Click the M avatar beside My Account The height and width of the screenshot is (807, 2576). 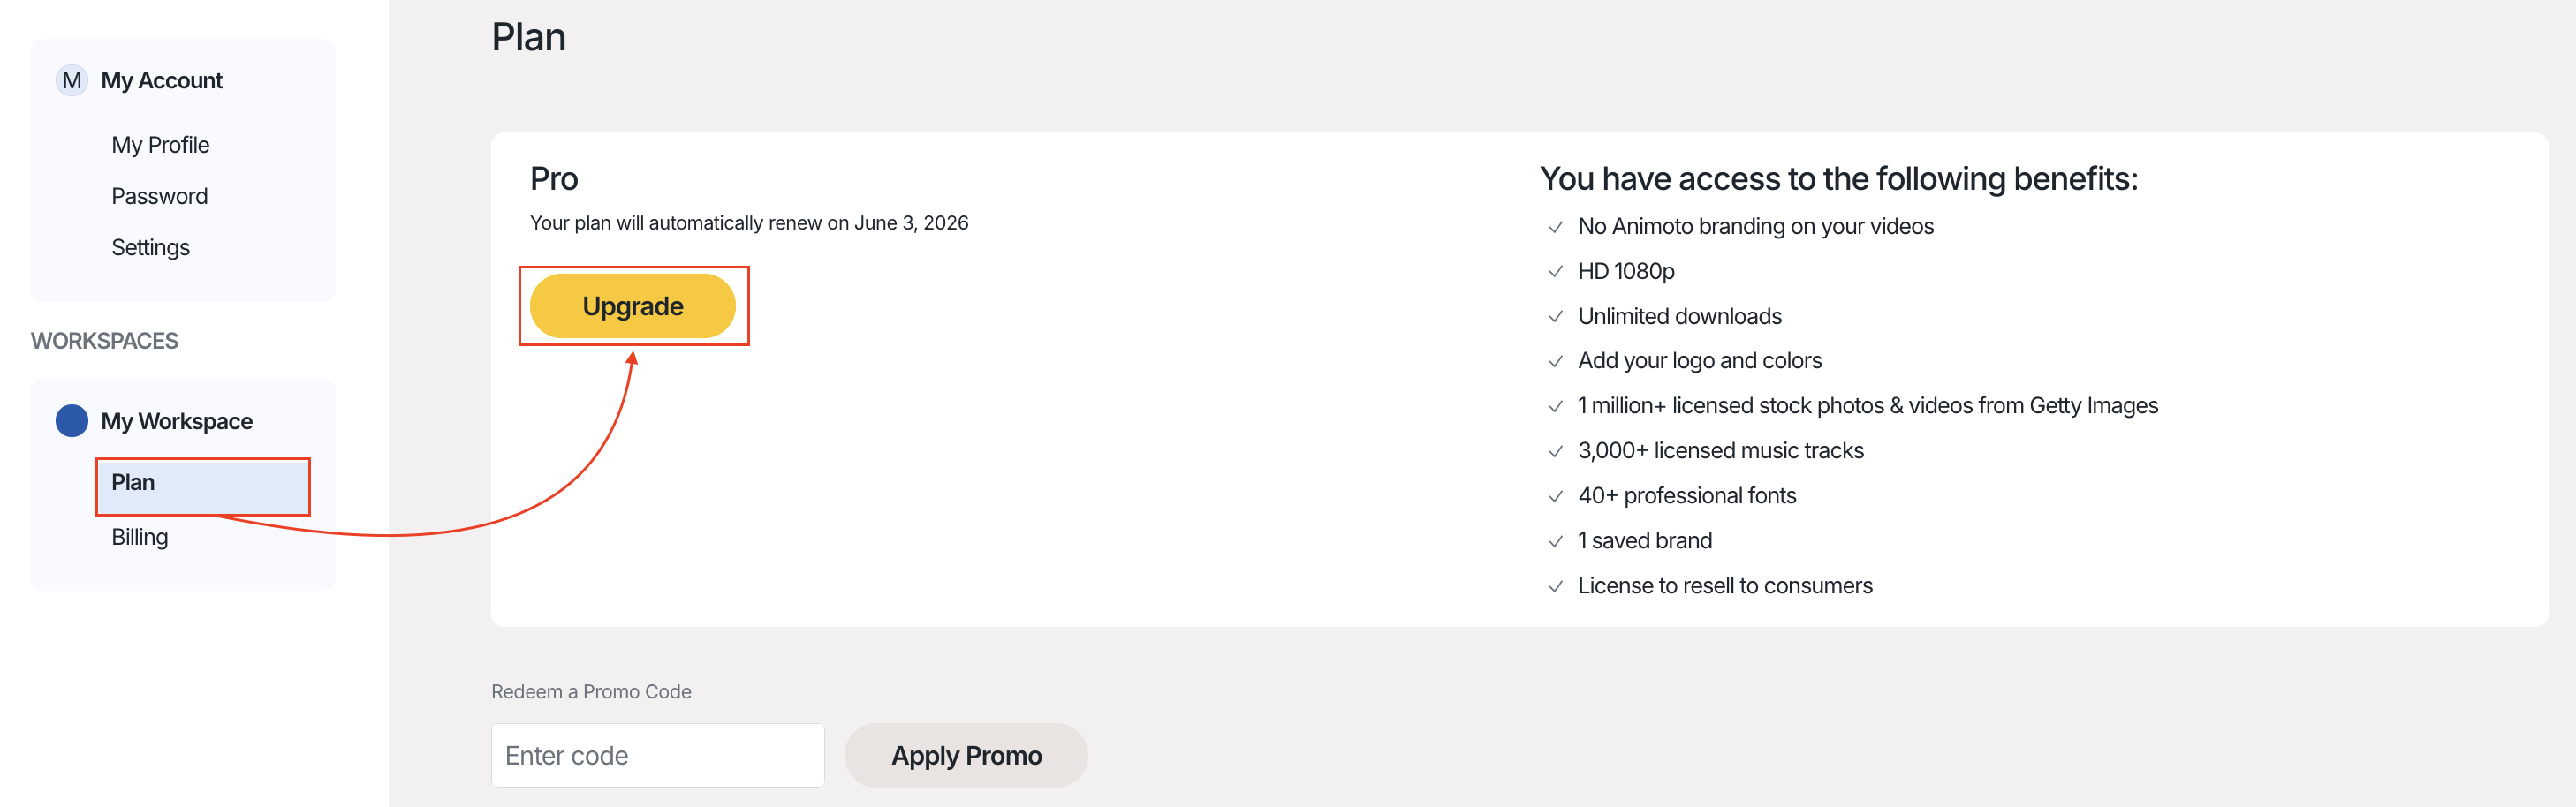(71, 80)
